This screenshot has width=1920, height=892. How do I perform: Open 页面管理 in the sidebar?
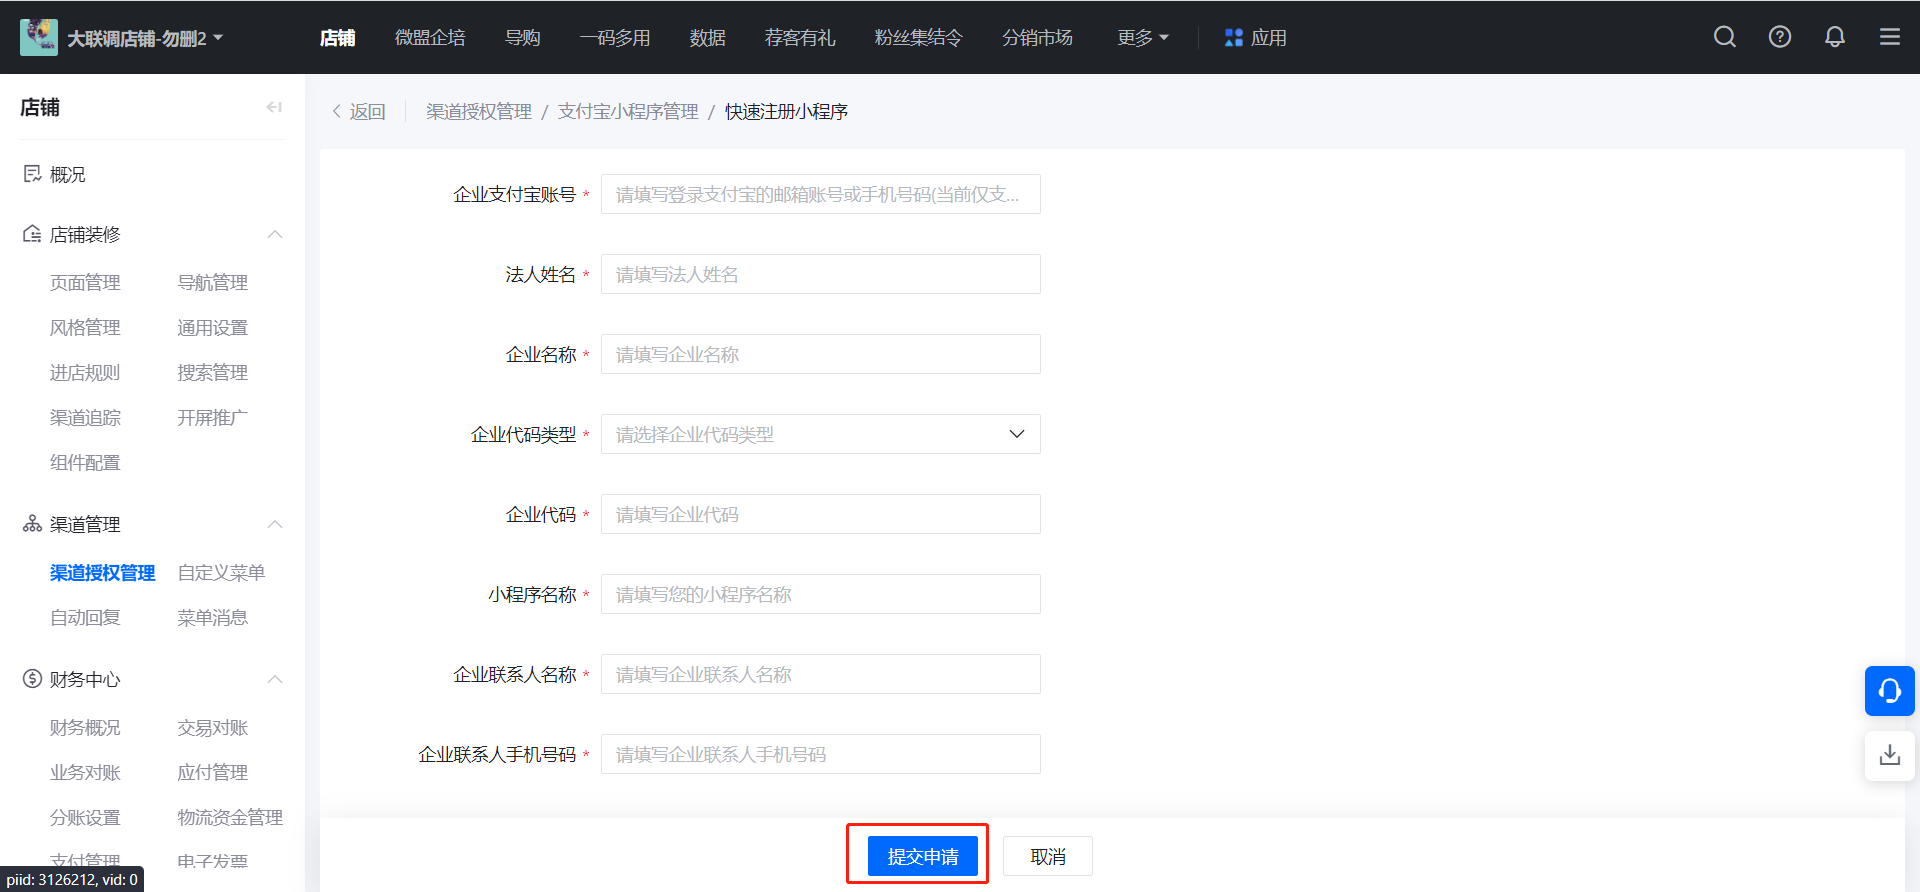pyautogui.click(x=85, y=283)
